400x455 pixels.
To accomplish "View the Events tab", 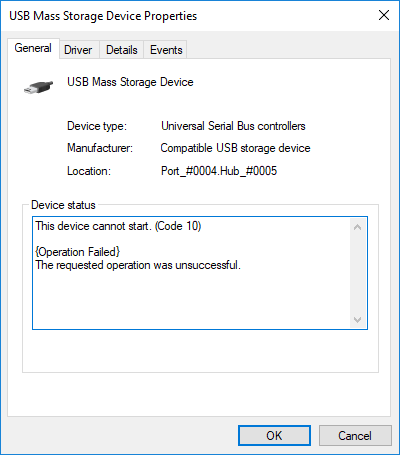I will click(166, 50).
